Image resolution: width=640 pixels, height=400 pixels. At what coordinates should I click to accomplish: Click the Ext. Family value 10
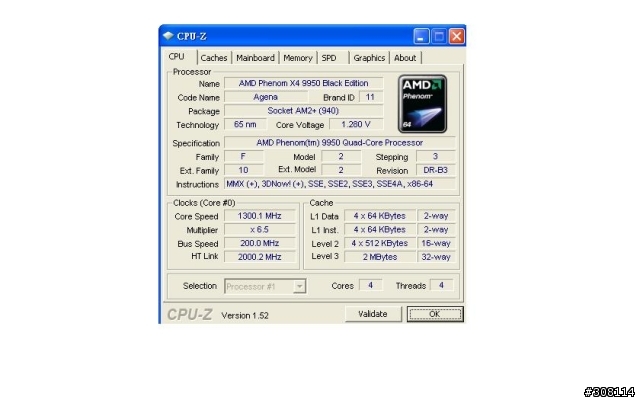pyautogui.click(x=244, y=170)
